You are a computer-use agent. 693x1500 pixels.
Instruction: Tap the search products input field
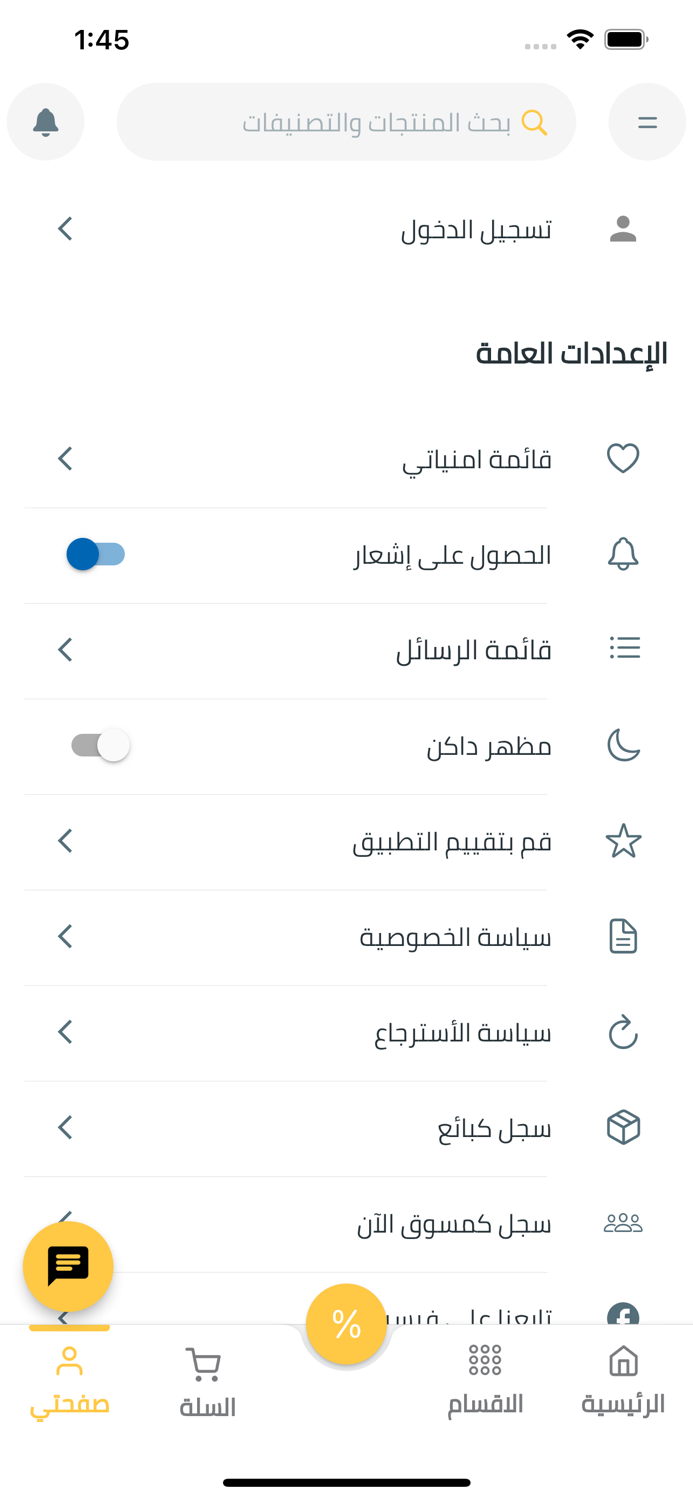(346, 121)
